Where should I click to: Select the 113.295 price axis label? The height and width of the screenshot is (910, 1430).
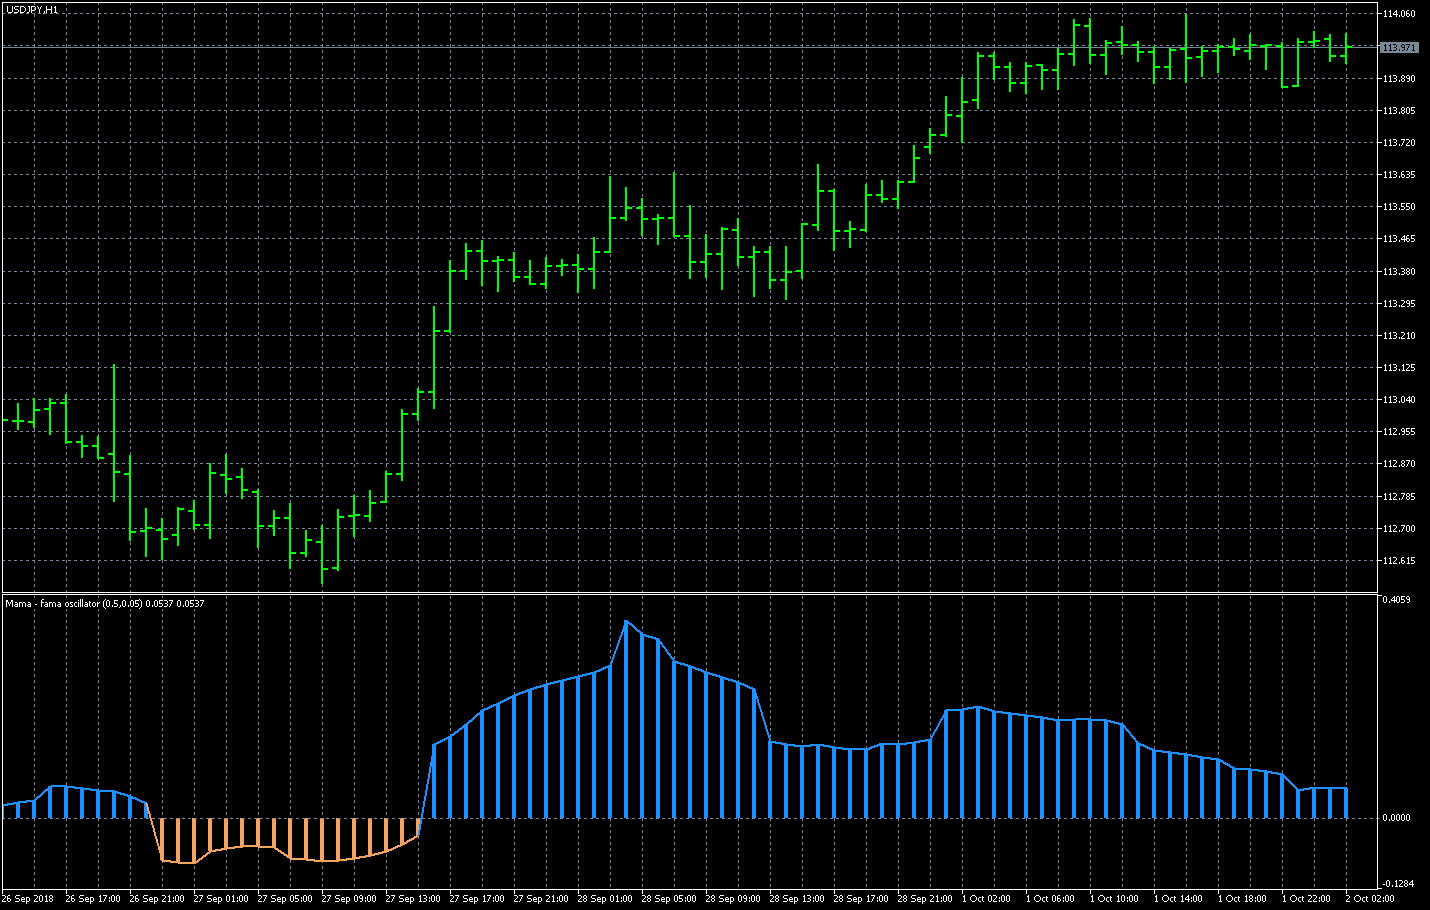coord(1399,304)
